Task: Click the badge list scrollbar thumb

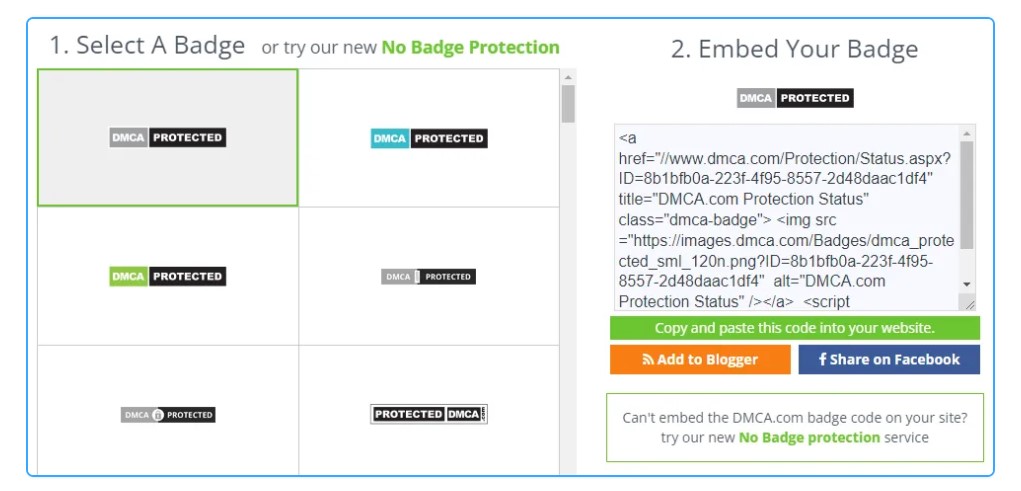Action: tap(568, 104)
